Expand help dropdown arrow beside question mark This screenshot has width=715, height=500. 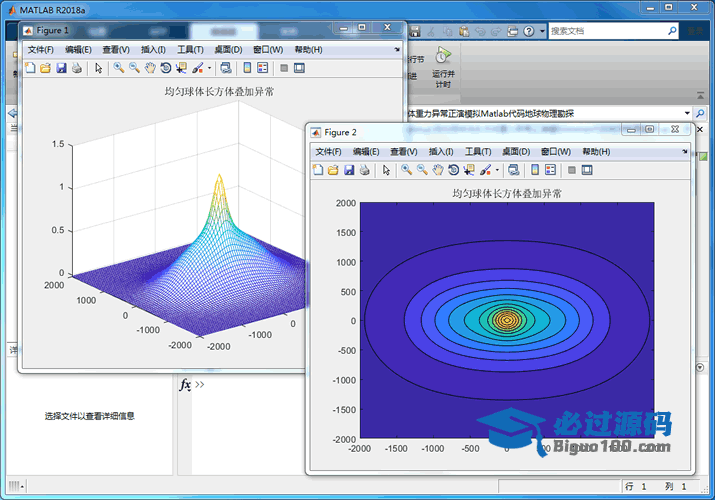(x=542, y=31)
